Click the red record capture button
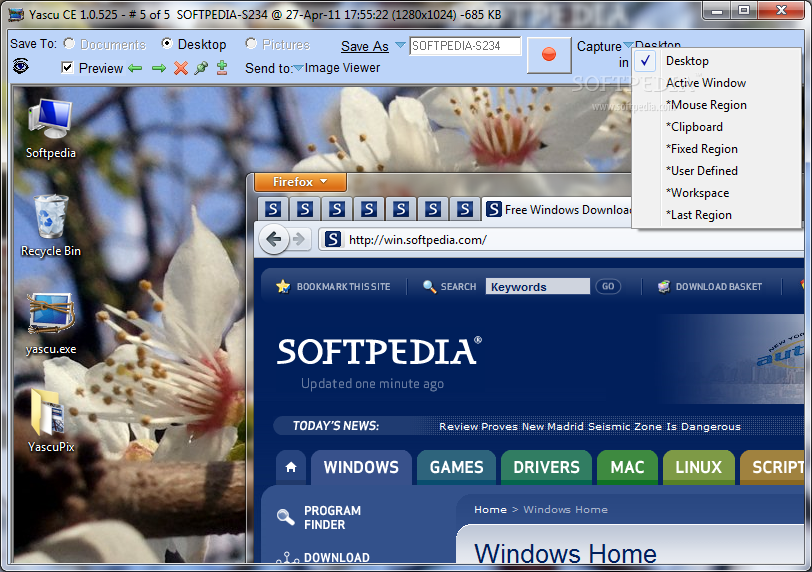 (x=549, y=54)
